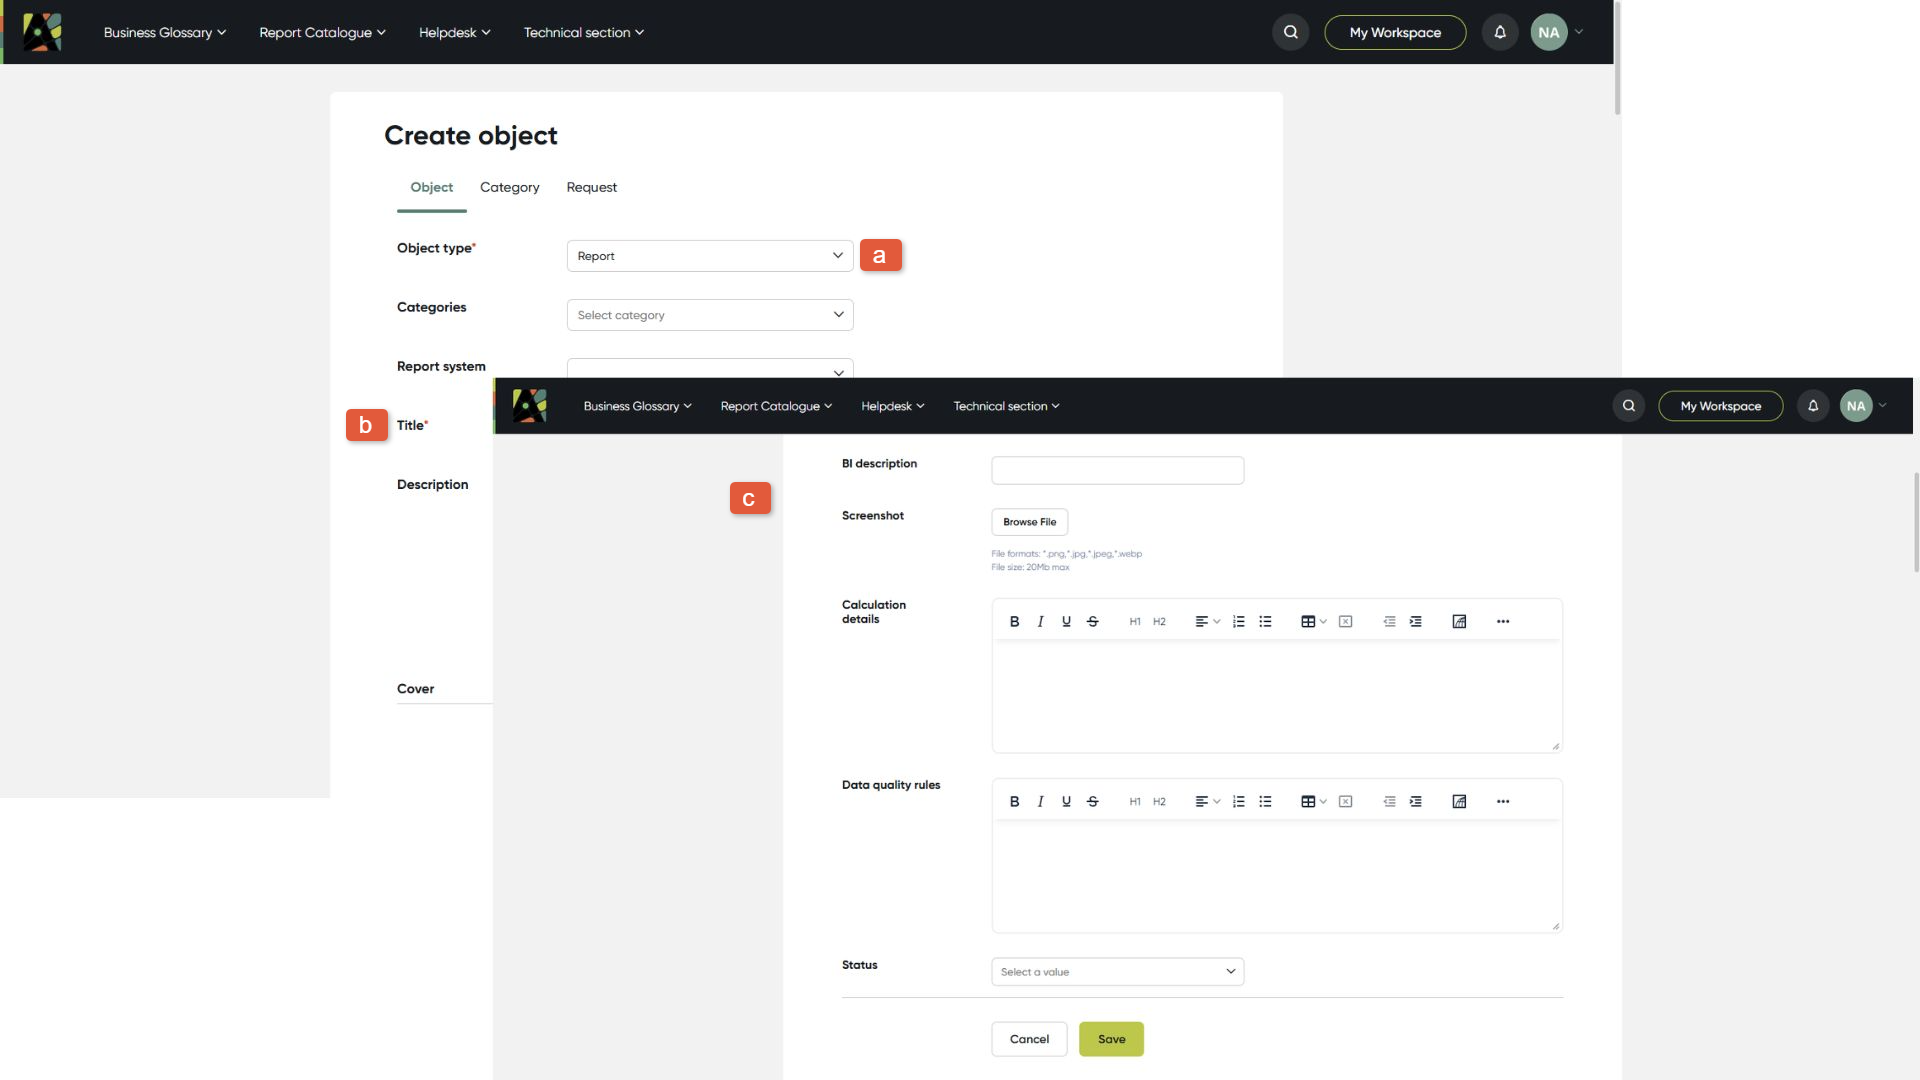Viewport: 1920px width, 1080px height.
Task: Open table options in Data quality rules
Action: click(x=1313, y=801)
